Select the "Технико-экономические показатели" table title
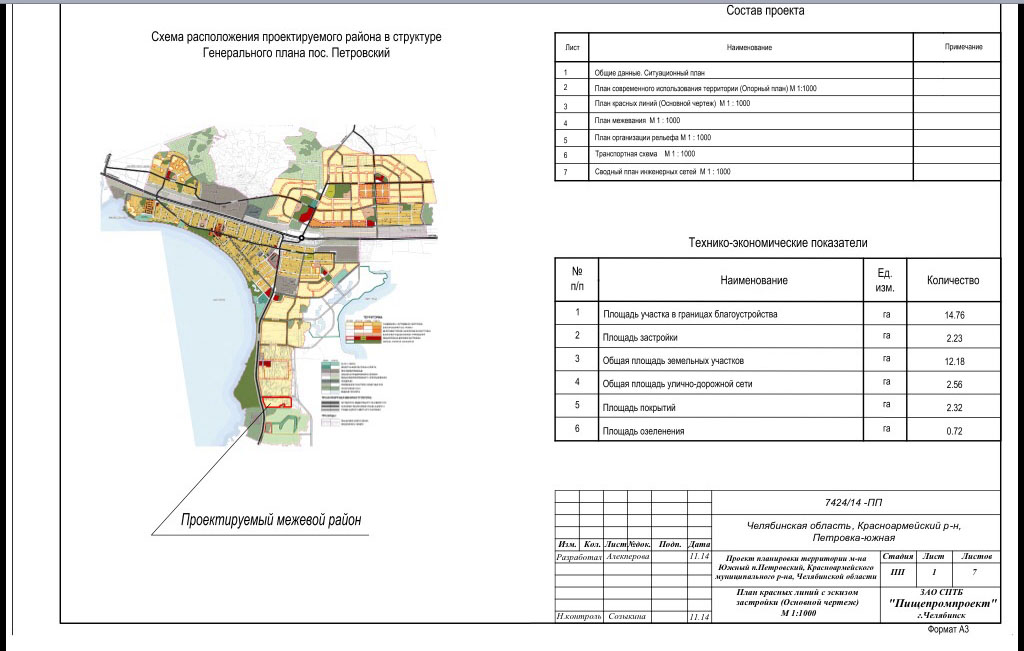 tap(778, 243)
